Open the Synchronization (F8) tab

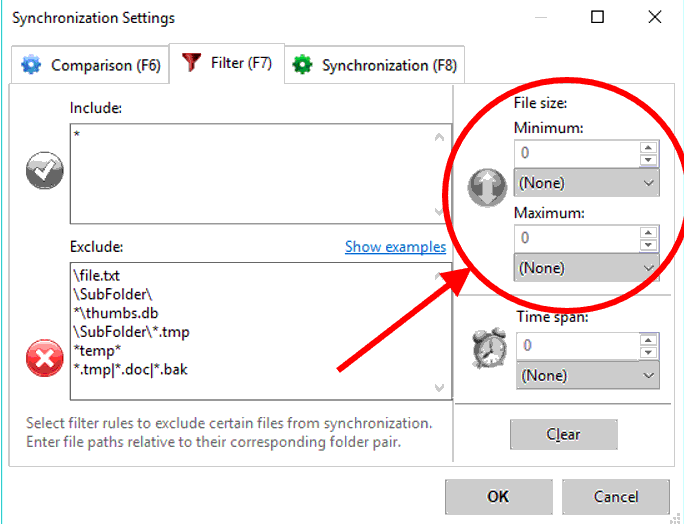click(374, 65)
